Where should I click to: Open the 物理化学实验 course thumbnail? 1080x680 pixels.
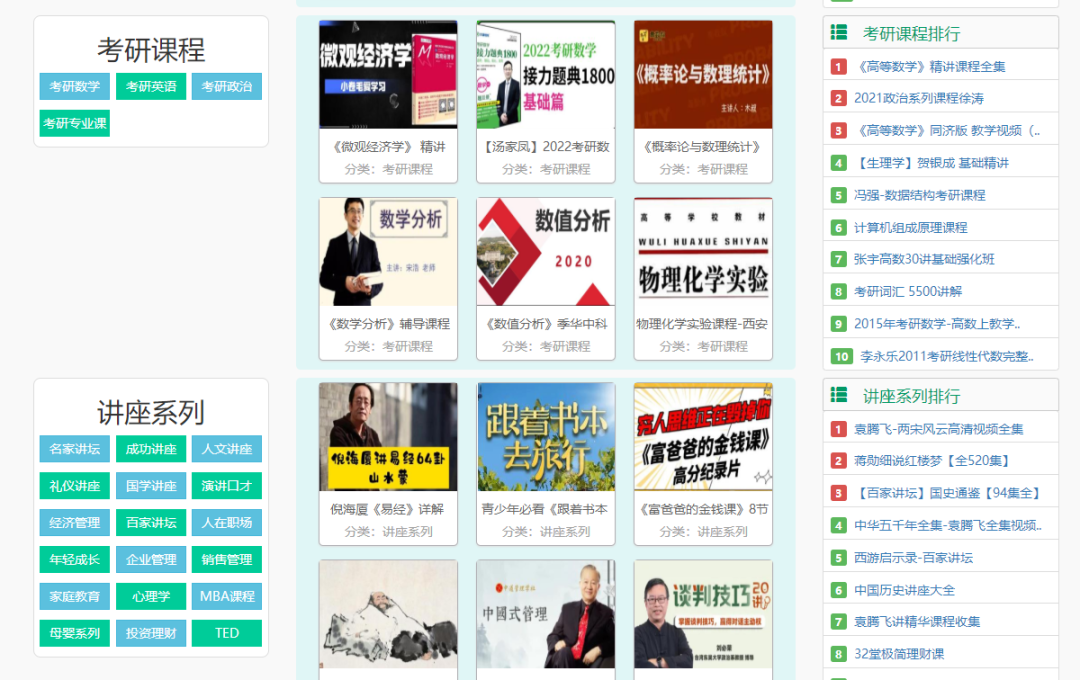point(703,251)
